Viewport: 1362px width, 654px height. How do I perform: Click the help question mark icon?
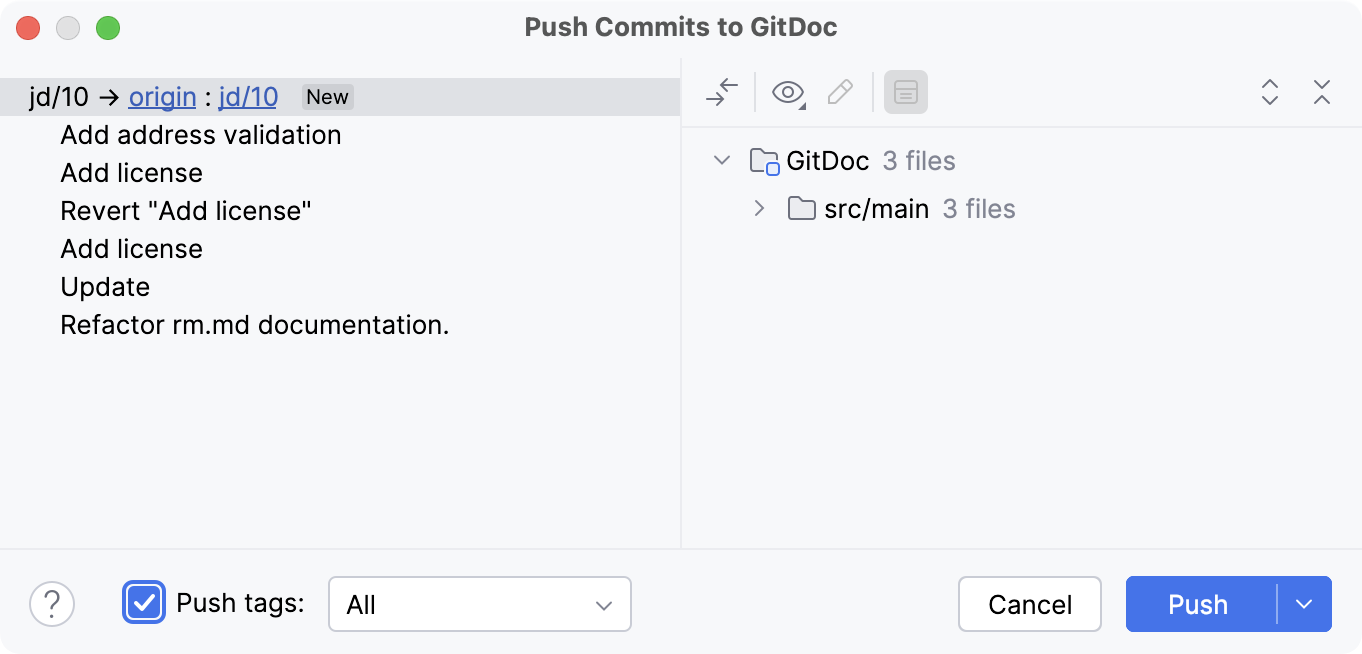coord(51,604)
